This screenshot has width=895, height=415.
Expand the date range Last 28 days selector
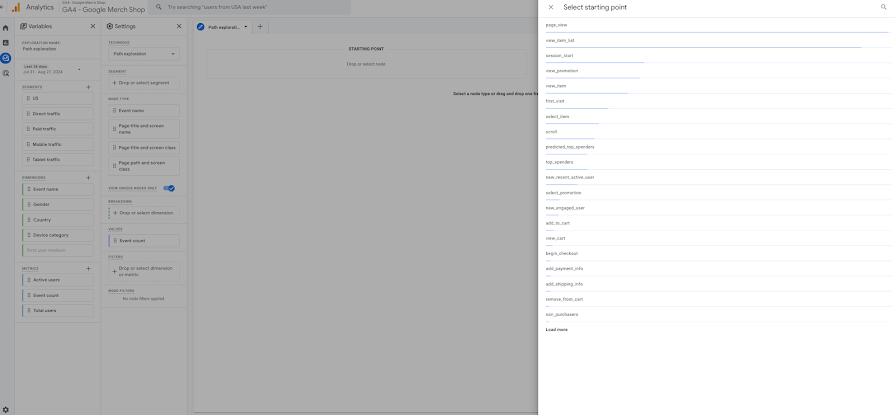click(x=51, y=70)
